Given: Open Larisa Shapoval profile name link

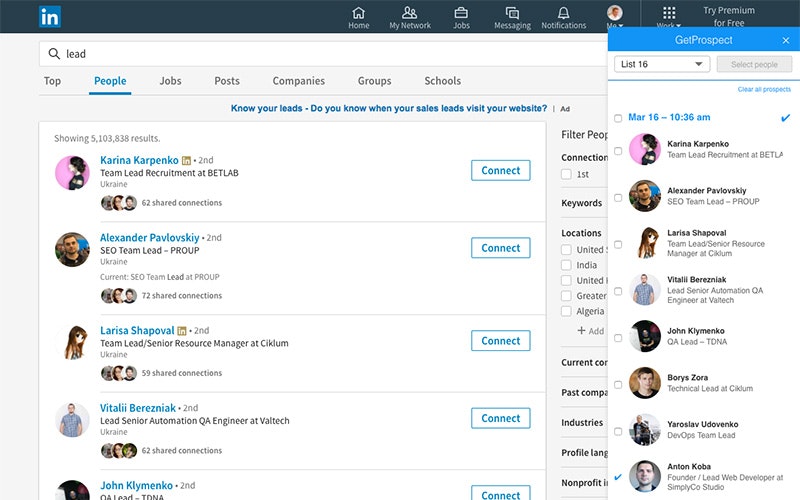Looking at the screenshot, I should [137, 331].
